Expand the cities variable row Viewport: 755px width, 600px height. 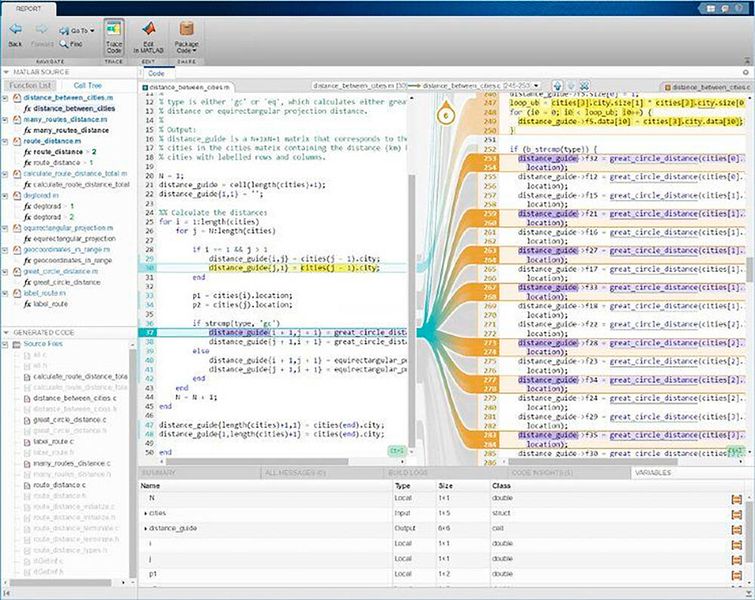click(x=145, y=514)
